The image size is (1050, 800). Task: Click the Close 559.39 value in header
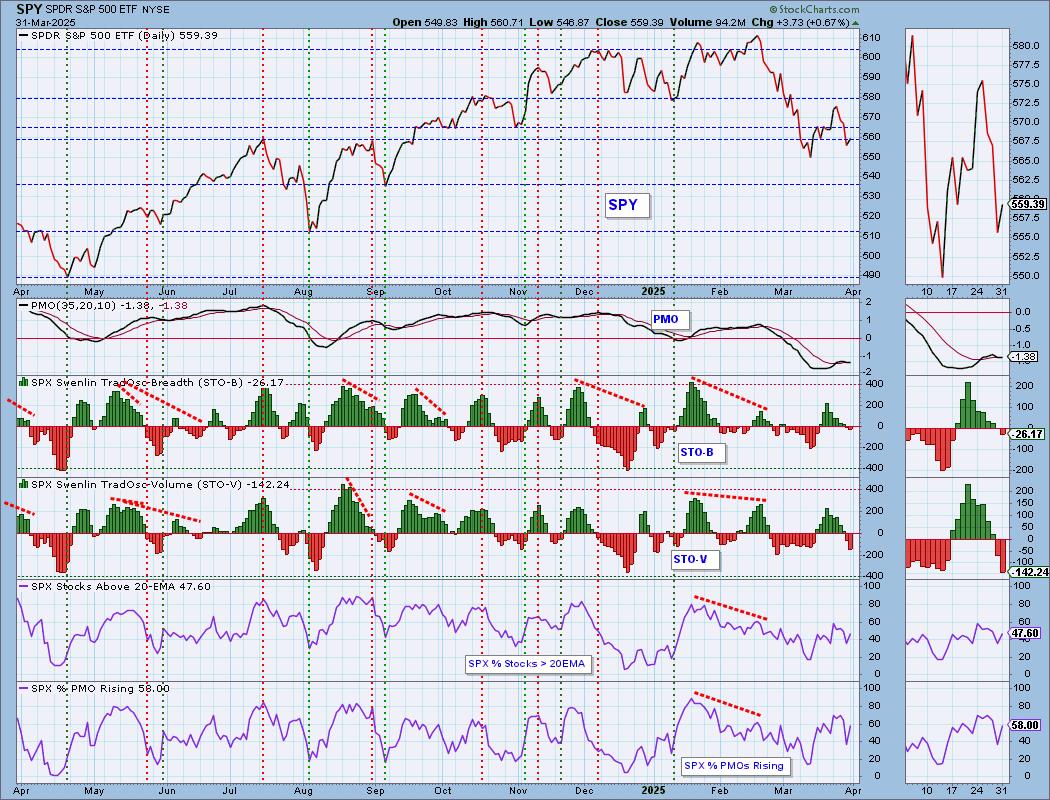coord(629,22)
